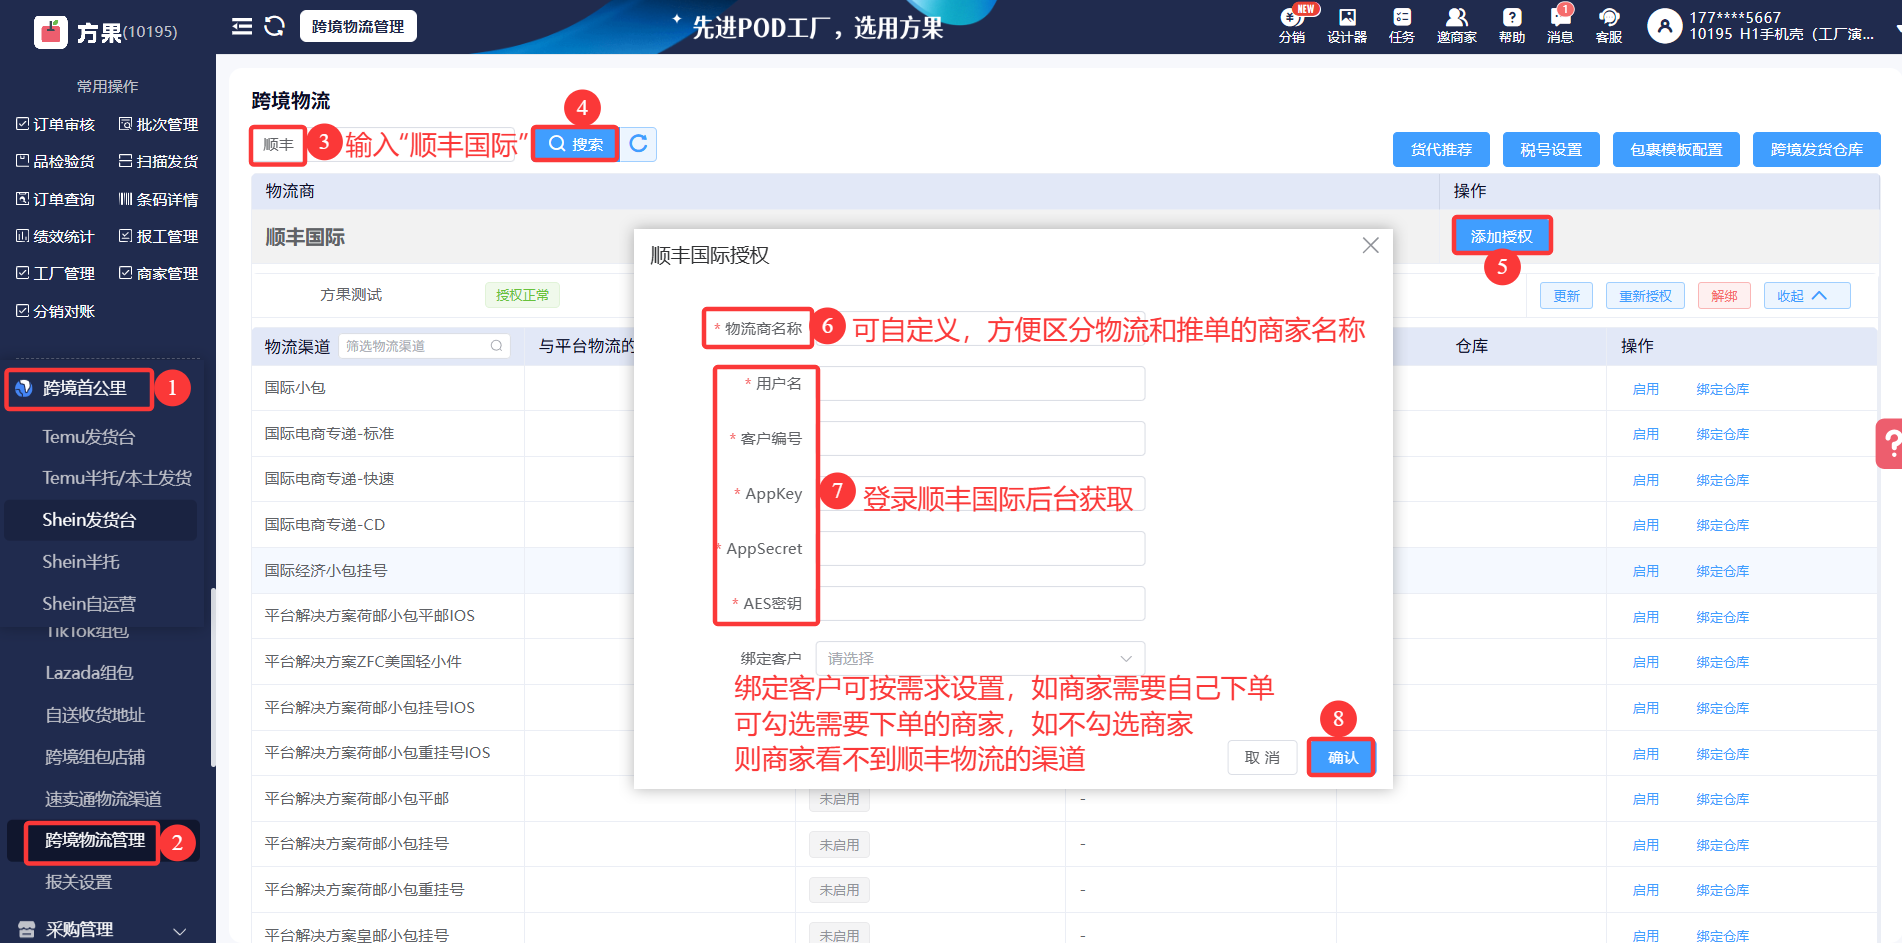This screenshot has width=1902, height=943.
Task: Open 包裹模板配置
Action: [1676, 149]
